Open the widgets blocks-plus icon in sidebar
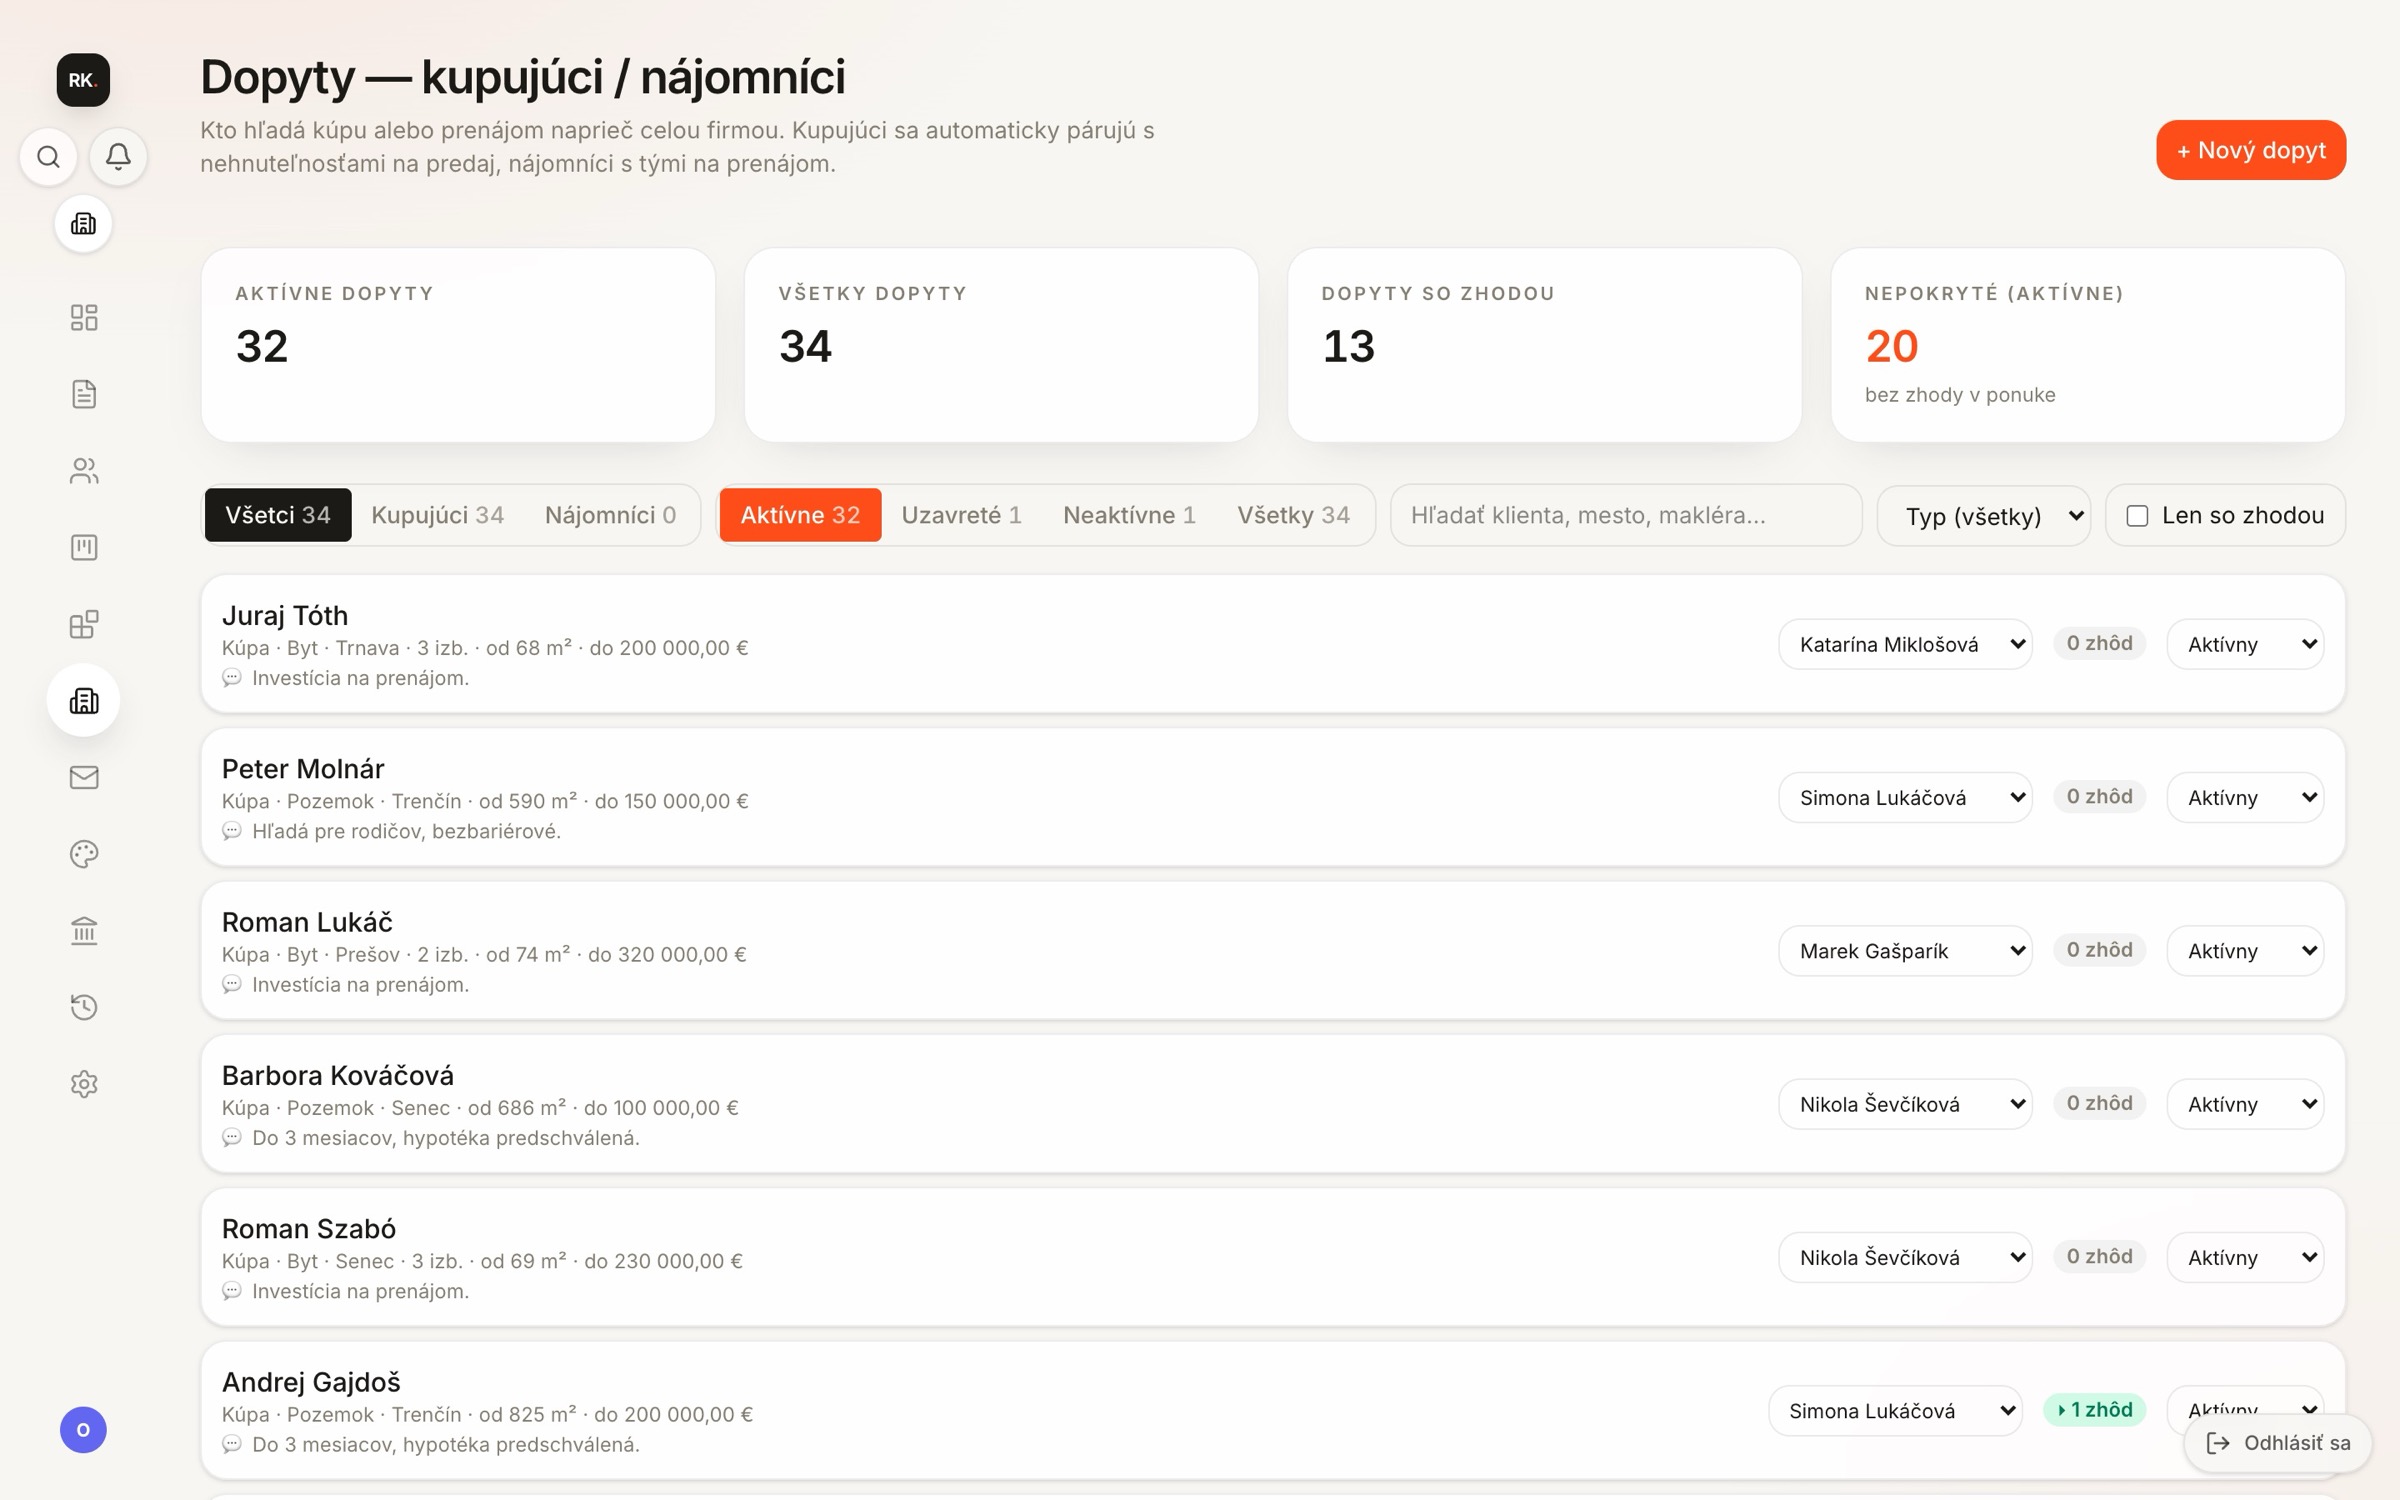Viewport: 2400px width, 1500px height. (84, 624)
